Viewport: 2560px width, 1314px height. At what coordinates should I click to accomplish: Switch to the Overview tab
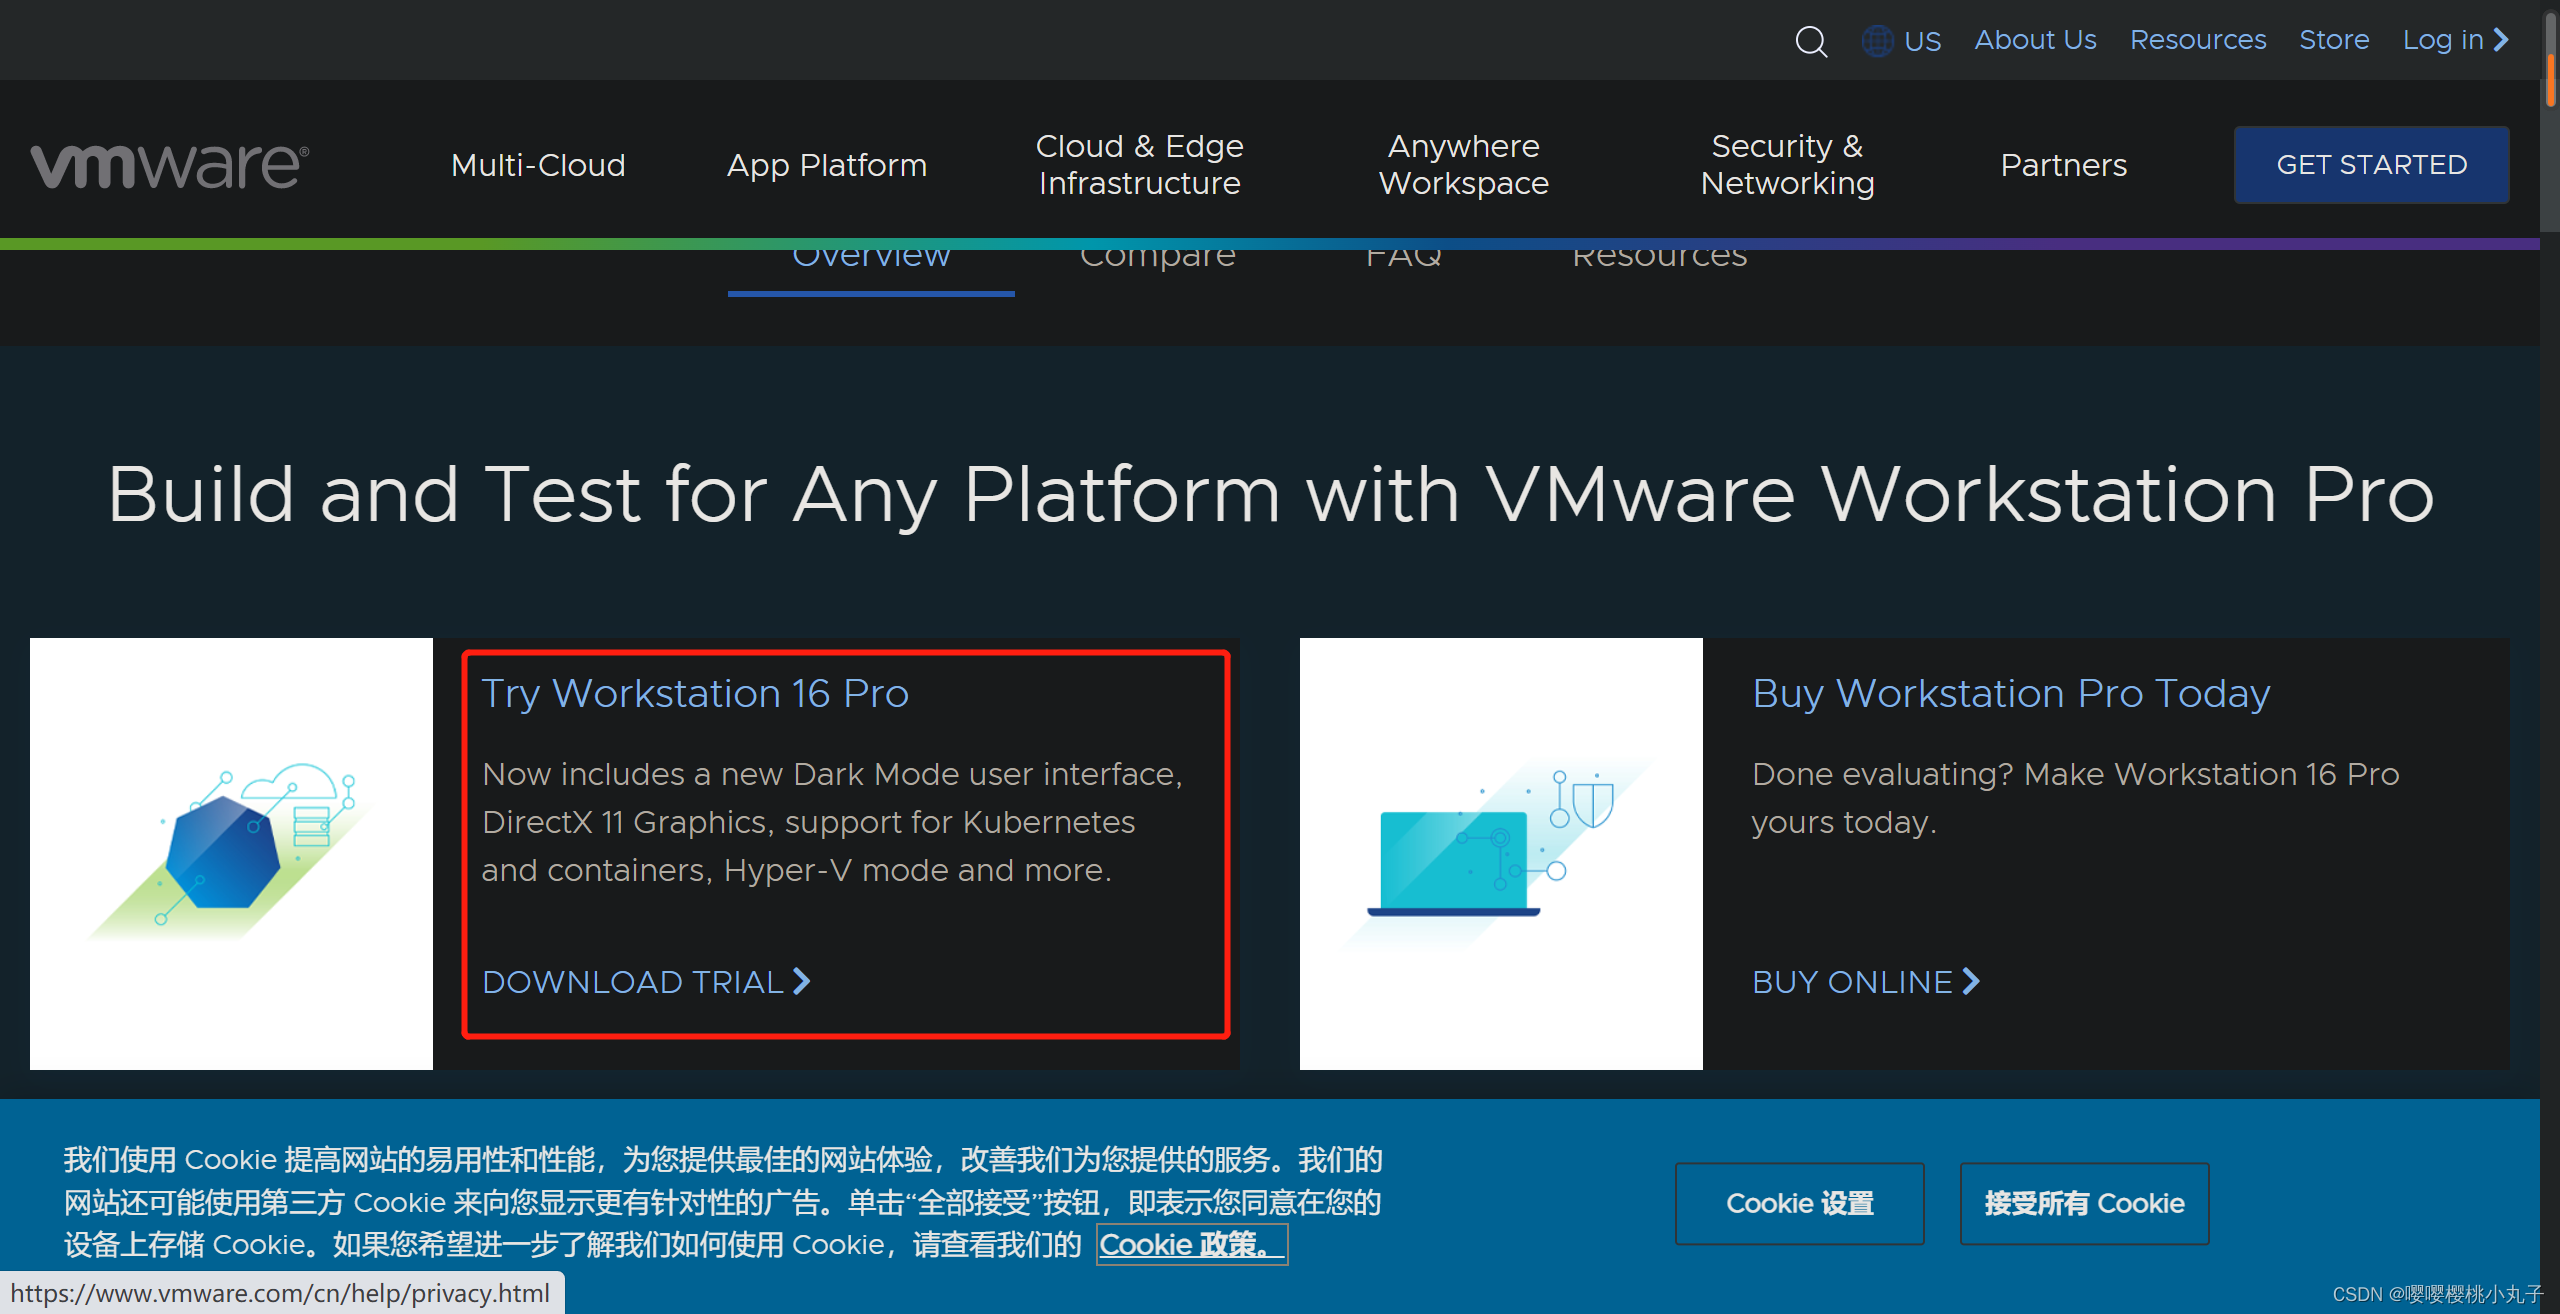(871, 260)
